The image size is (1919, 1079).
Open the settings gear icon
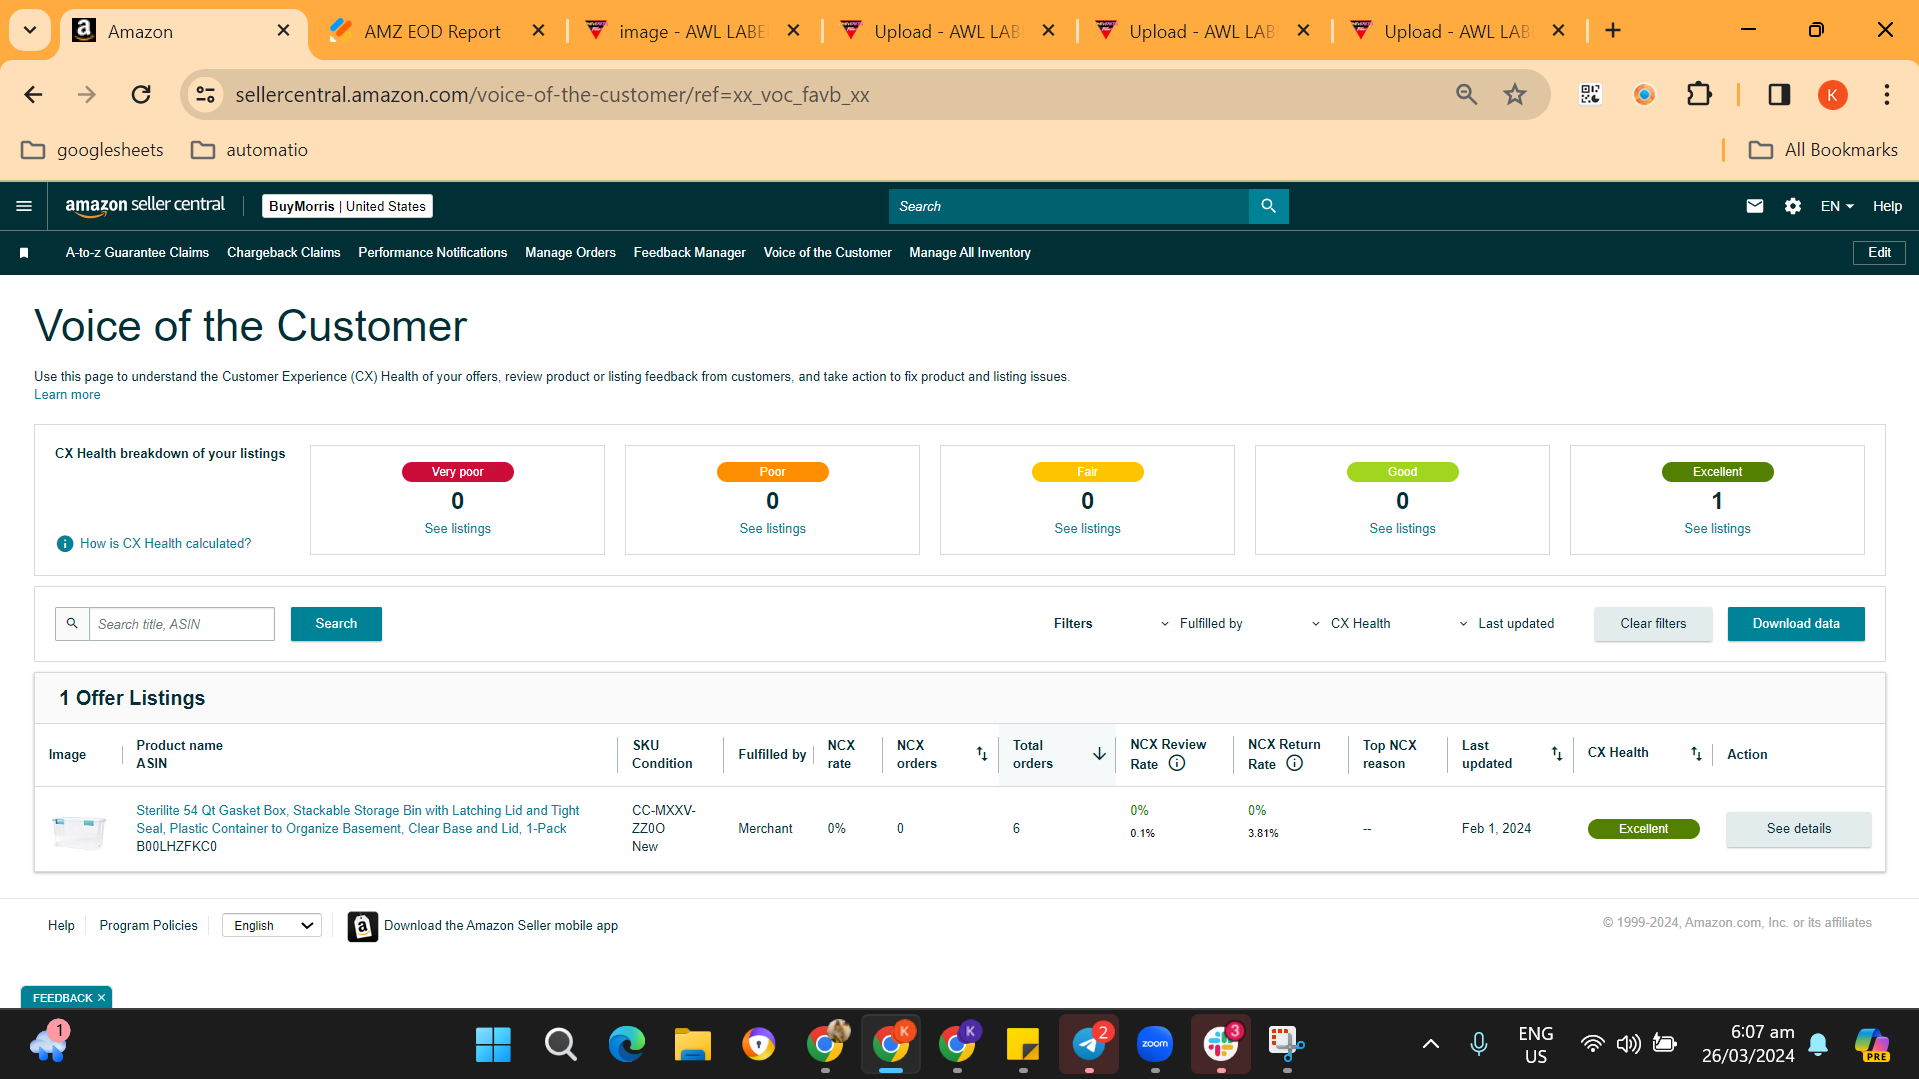pyautogui.click(x=1792, y=206)
